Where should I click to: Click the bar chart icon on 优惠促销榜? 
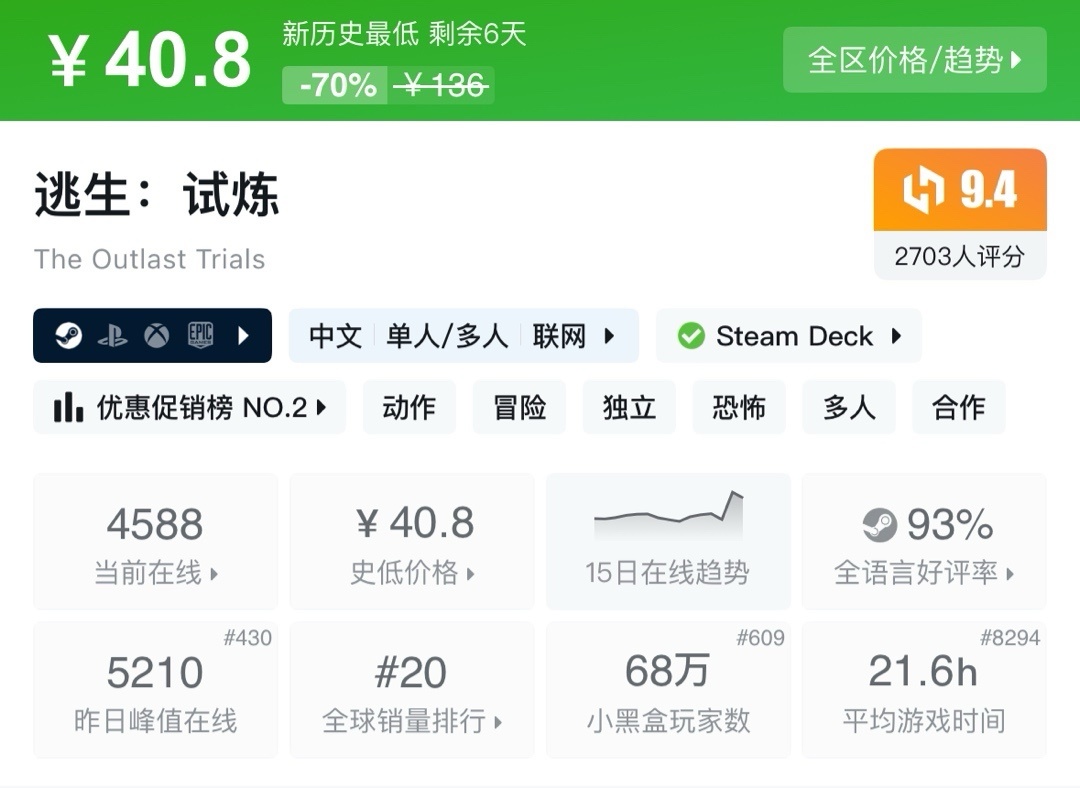tap(67, 407)
